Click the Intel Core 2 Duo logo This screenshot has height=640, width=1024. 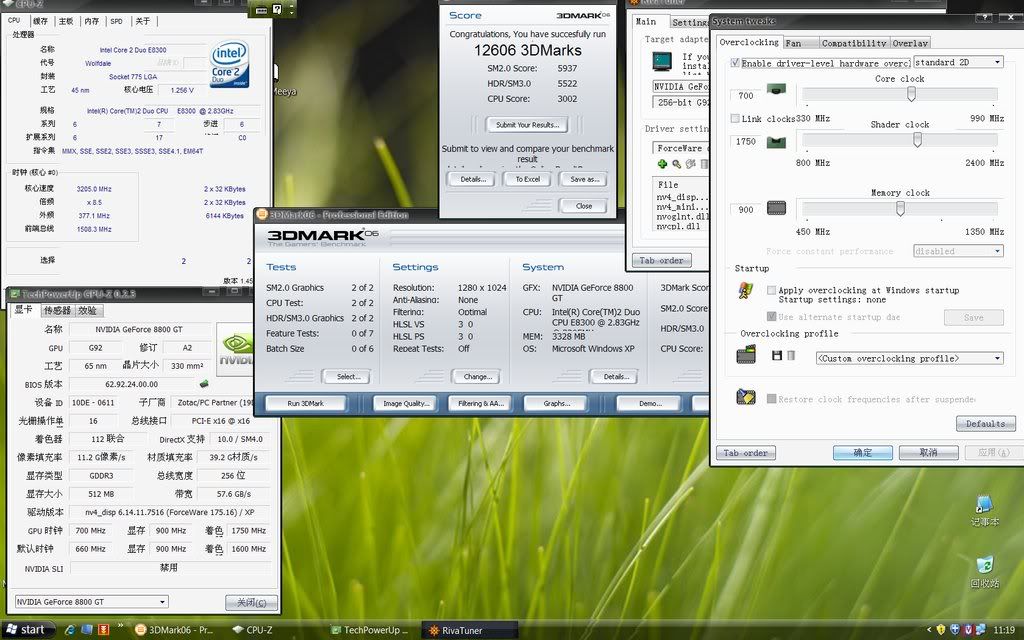[x=229, y=65]
